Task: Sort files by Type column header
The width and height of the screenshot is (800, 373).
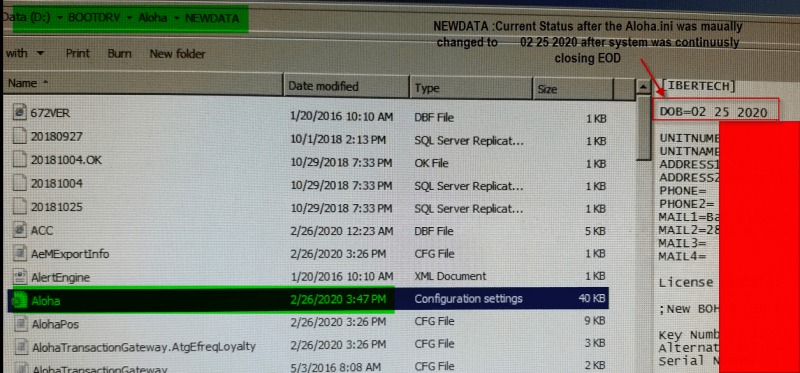Action: pyautogui.click(x=472, y=88)
